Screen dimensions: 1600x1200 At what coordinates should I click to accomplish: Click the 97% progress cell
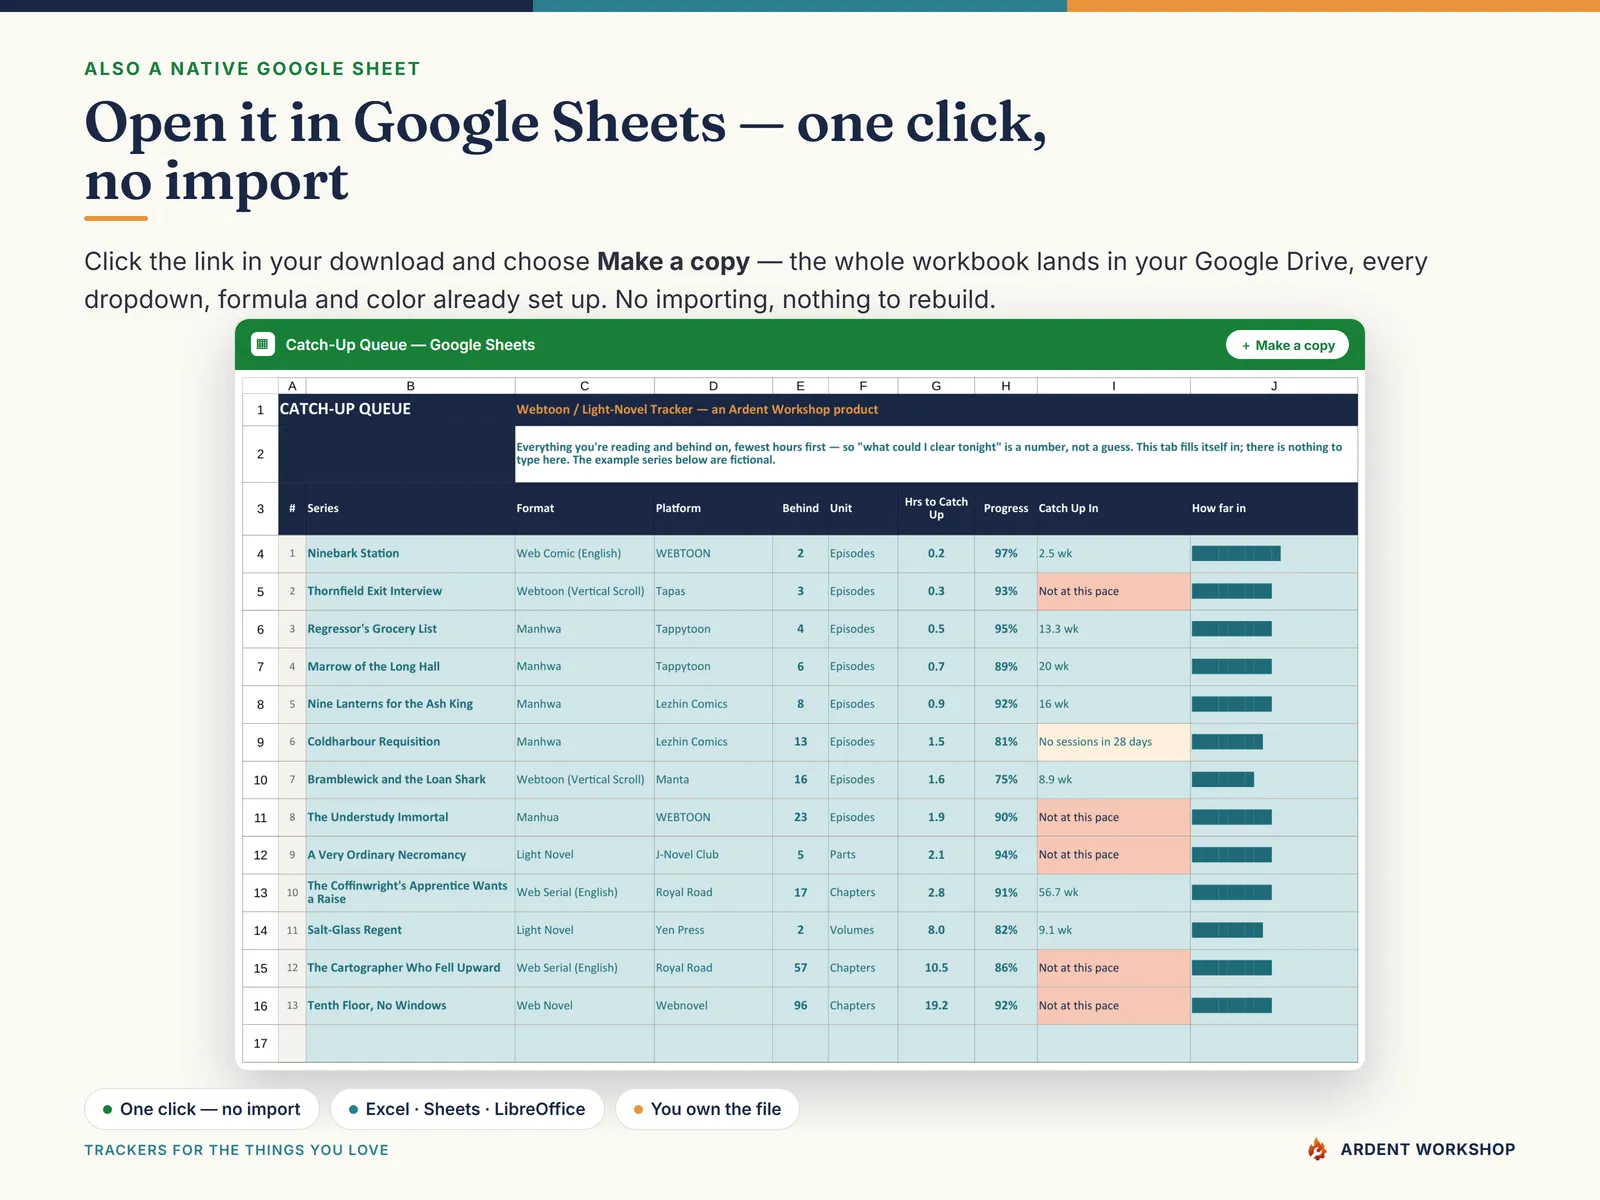[x=1006, y=553]
